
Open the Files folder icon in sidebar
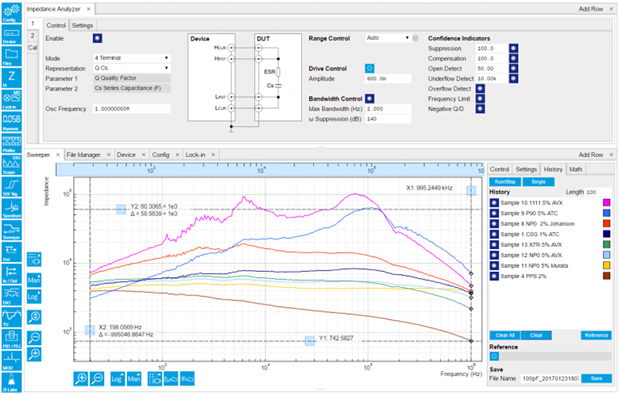point(12,56)
